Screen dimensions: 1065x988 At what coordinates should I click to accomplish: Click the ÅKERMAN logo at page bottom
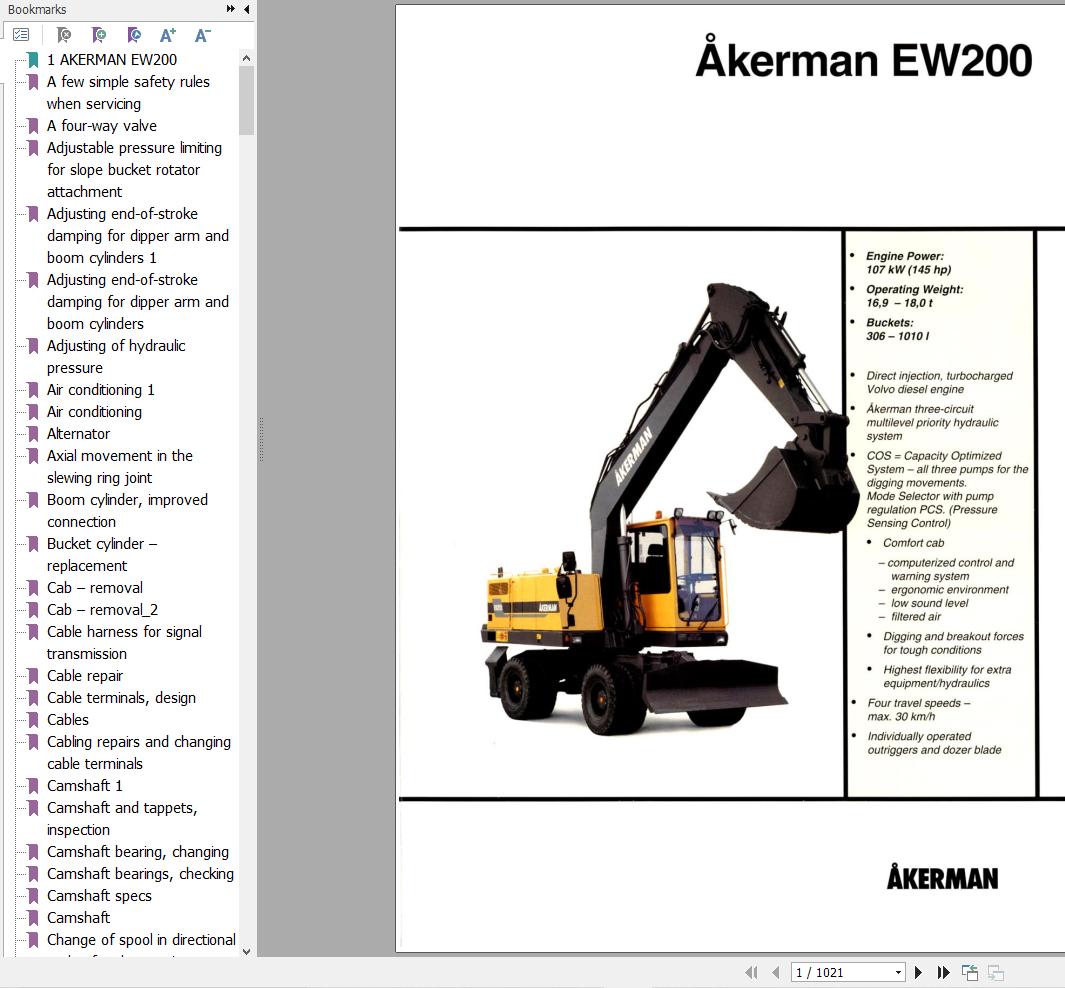pyautogui.click(x=942, y=877)
